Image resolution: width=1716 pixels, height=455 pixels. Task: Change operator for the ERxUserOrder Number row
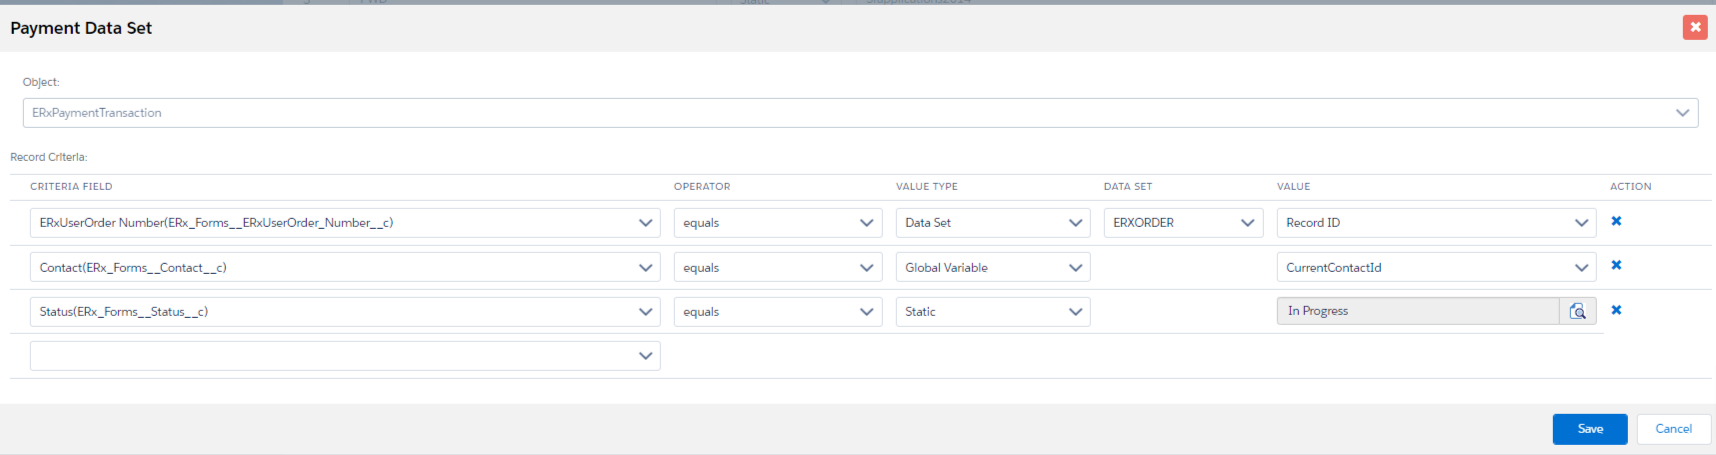click(x=777, y=223)
